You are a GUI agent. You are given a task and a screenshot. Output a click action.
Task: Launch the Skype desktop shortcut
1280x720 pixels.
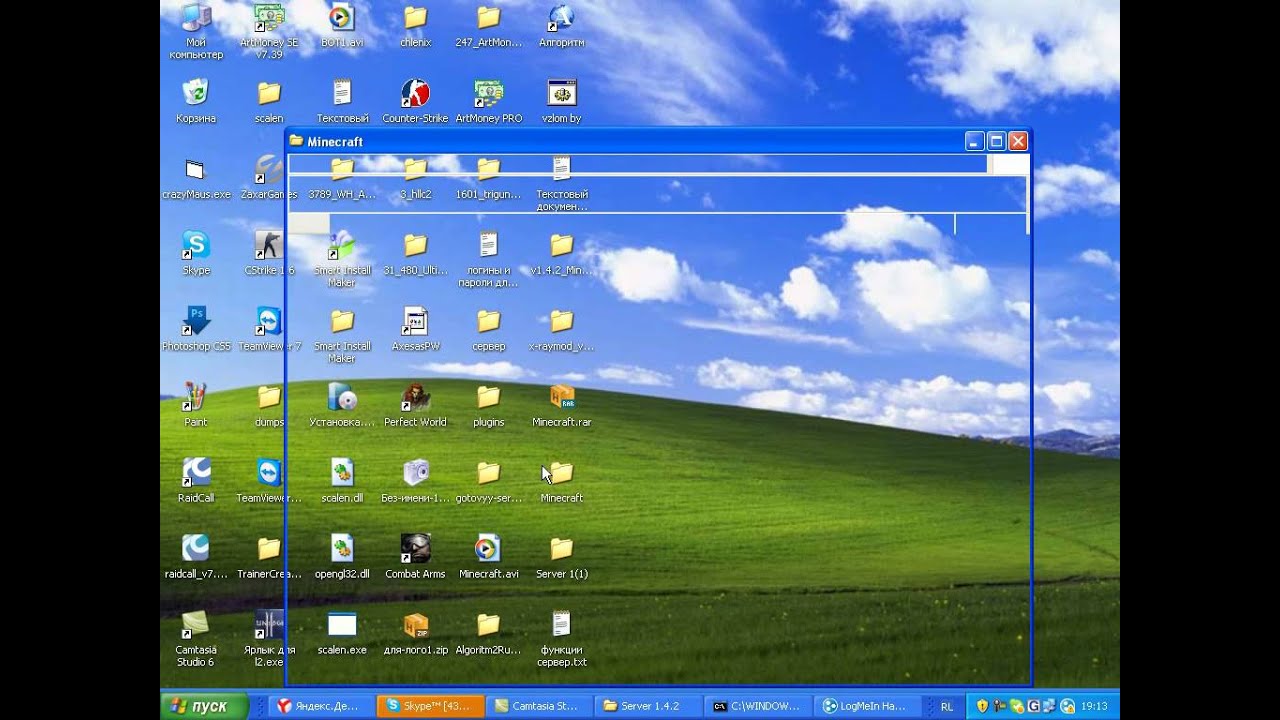click(196, 253)
